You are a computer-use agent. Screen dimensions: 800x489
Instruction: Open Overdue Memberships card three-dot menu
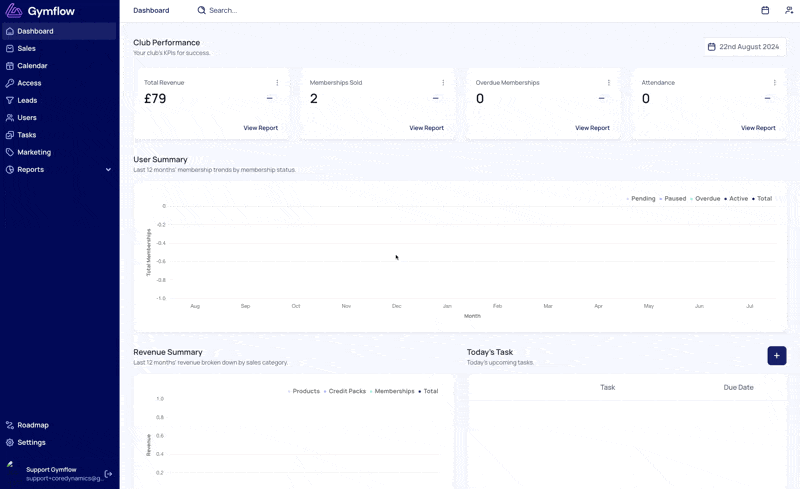click(x=609, y=83)
